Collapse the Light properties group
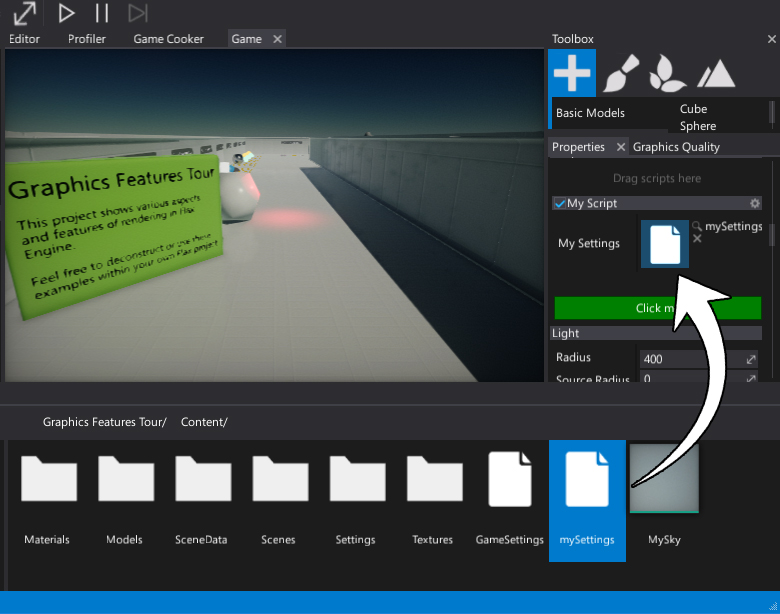780x614 pixels. [x=656, y=333]
